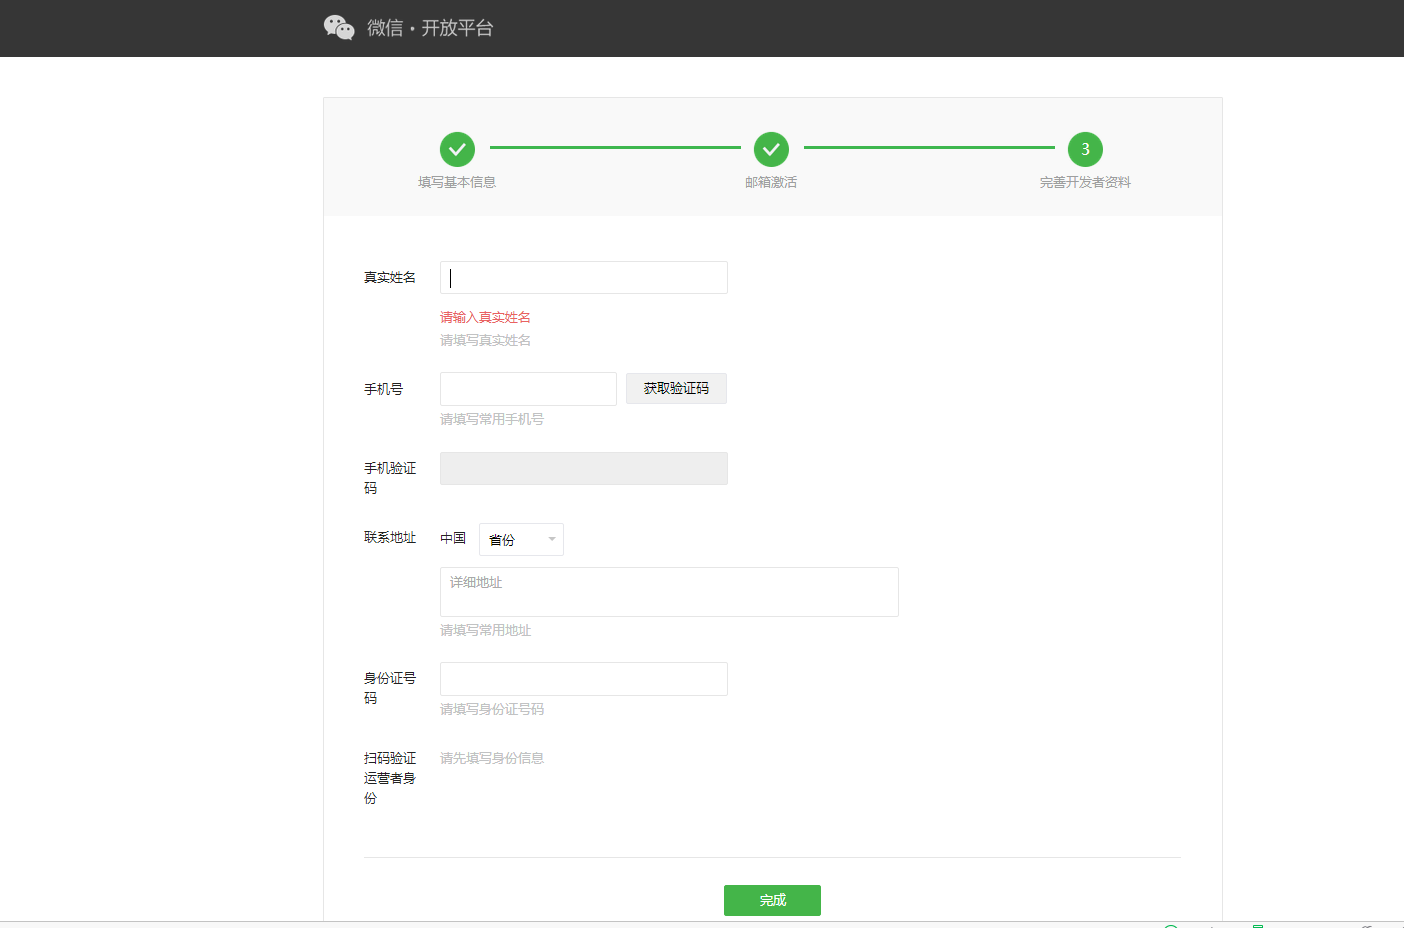Viewport: 1404px width, 928px height.
Task: Click the 完善开发者资料 step label
Action: point(1085,182)
